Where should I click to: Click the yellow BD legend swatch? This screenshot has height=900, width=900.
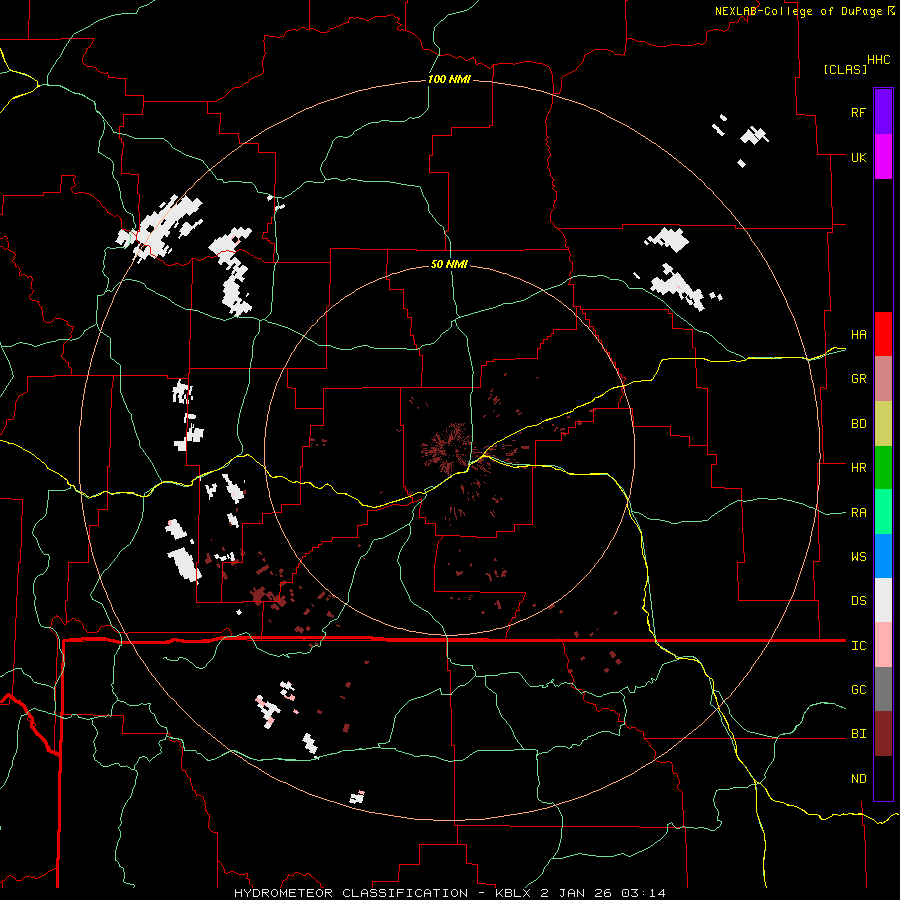pos(883,424)
